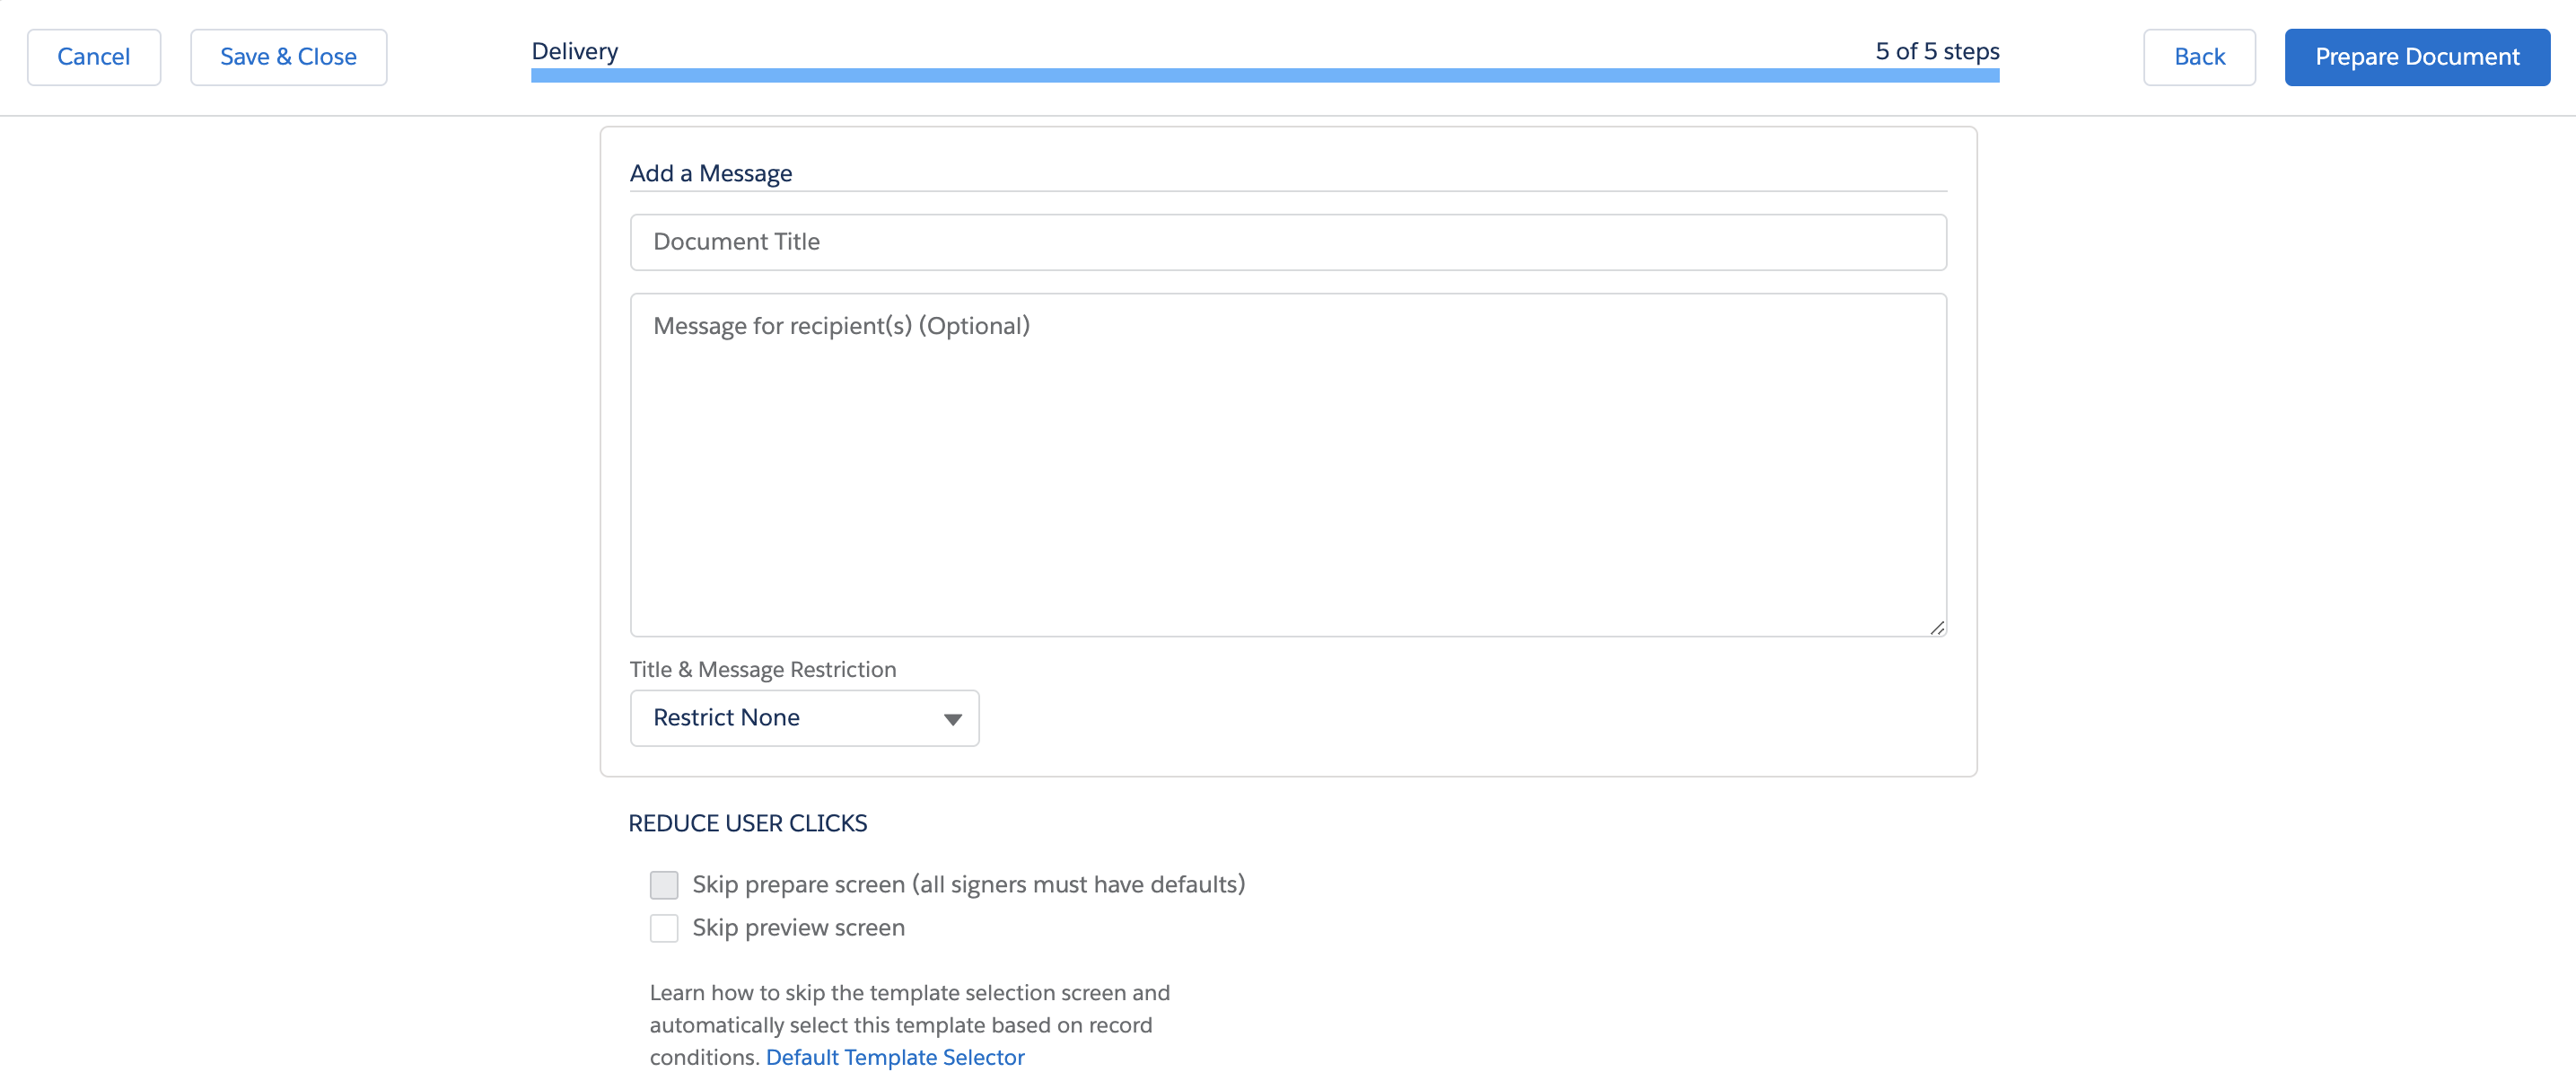Click into the recipient message textarea

click(x=1287, y=464)
